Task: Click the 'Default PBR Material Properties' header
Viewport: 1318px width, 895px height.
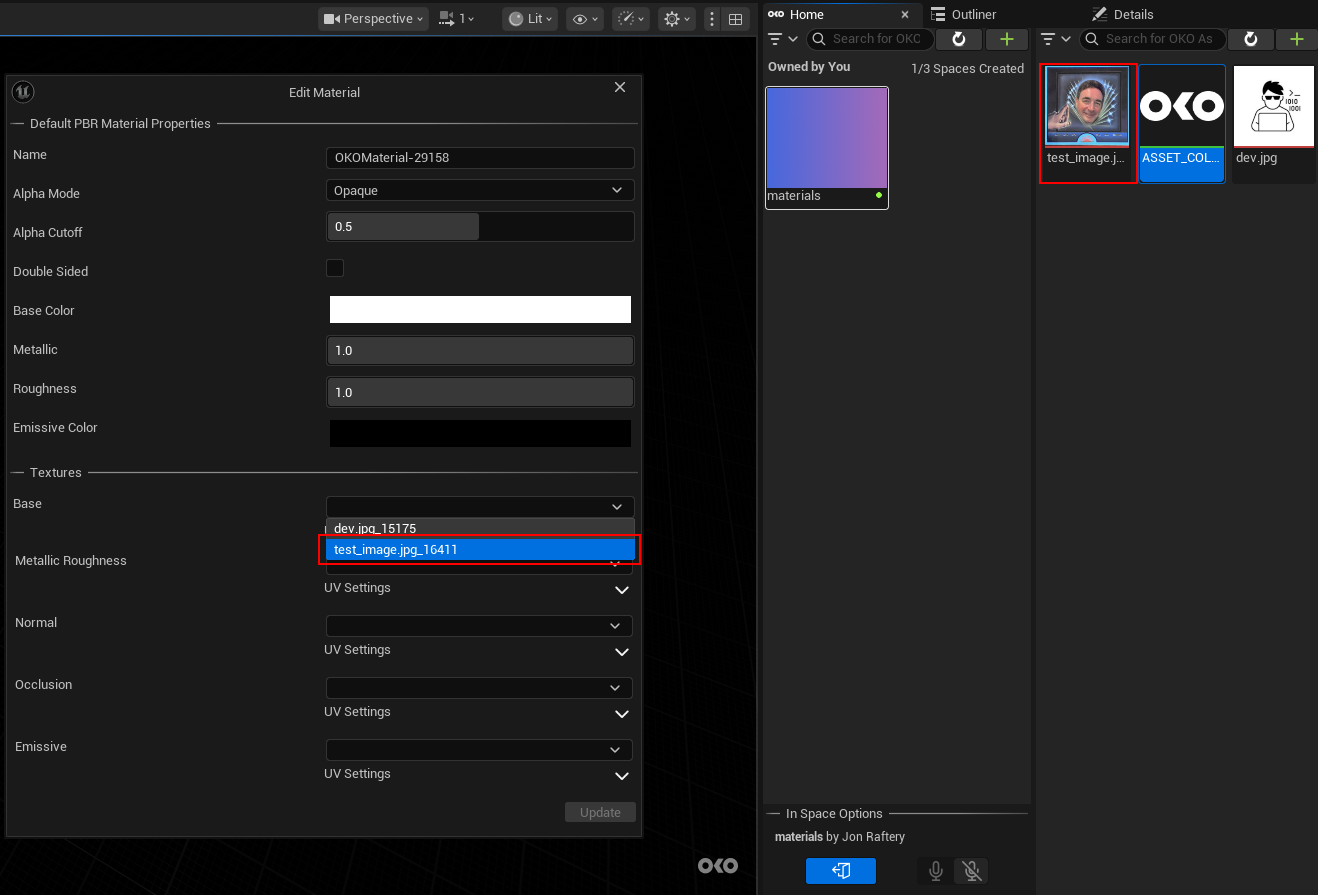Action: click(120, 123)
